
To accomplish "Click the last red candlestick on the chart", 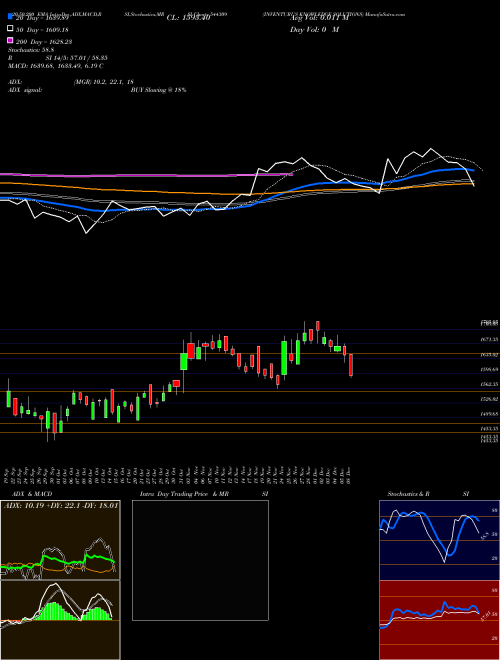I will (x=351, y=365).
